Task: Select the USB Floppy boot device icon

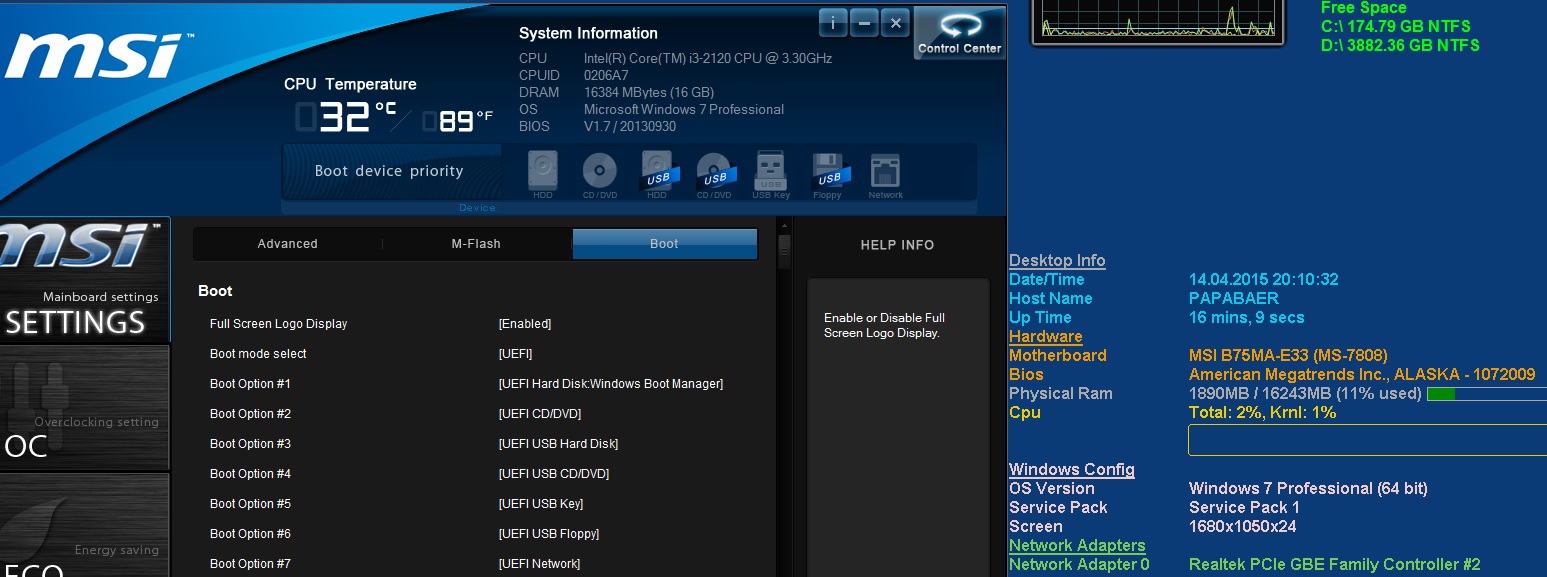Action: (827, 171)
